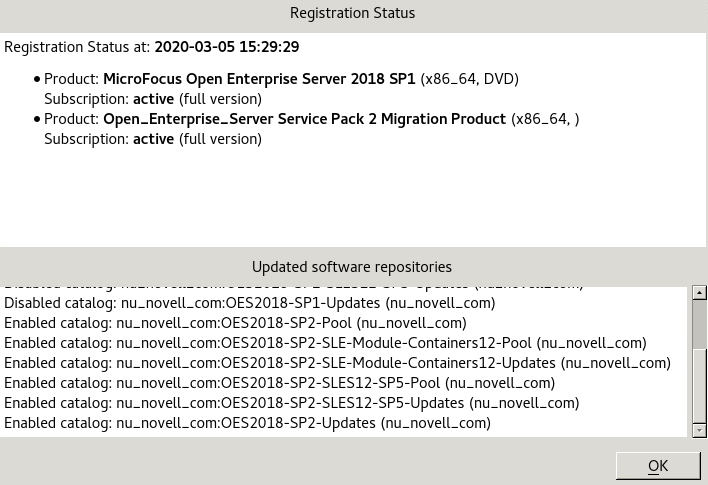
Task: Select the Registration Status timestamp line
Action: click(x=152, y=47)
